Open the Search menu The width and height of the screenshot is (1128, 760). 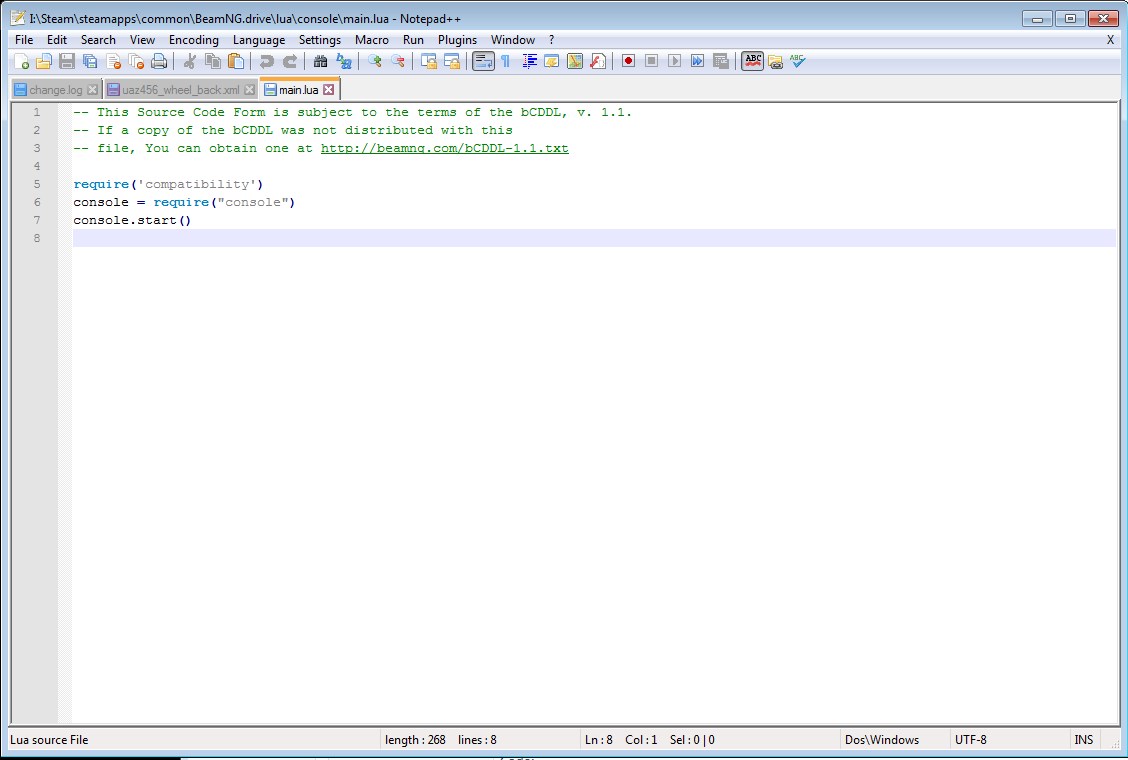pos(98,40)
